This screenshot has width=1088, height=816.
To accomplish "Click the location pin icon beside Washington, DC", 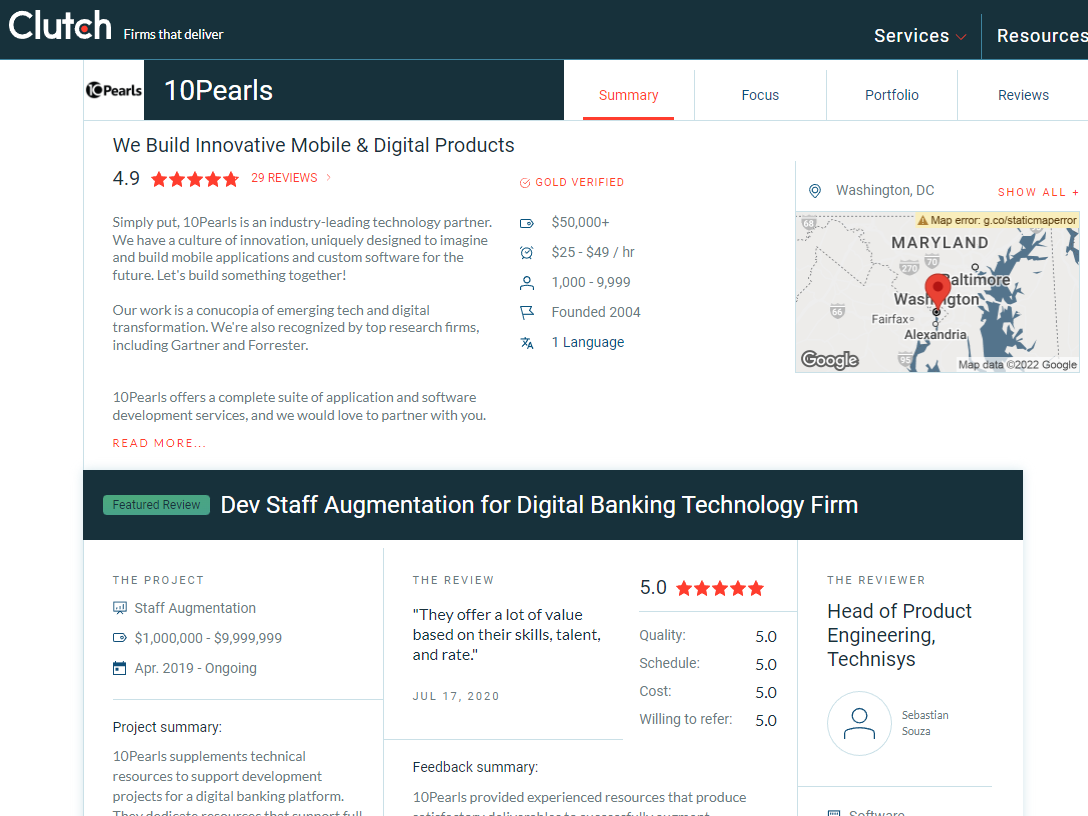I will pos(815,191).
